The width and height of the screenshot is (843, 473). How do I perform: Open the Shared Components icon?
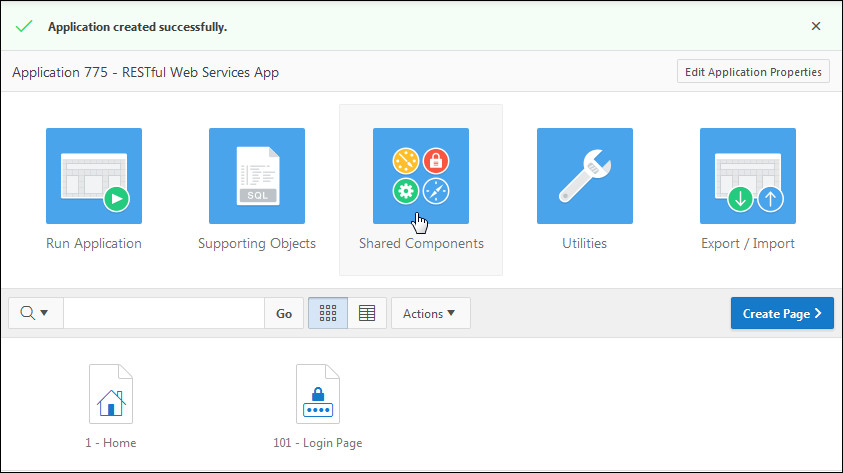coord(421,176)
